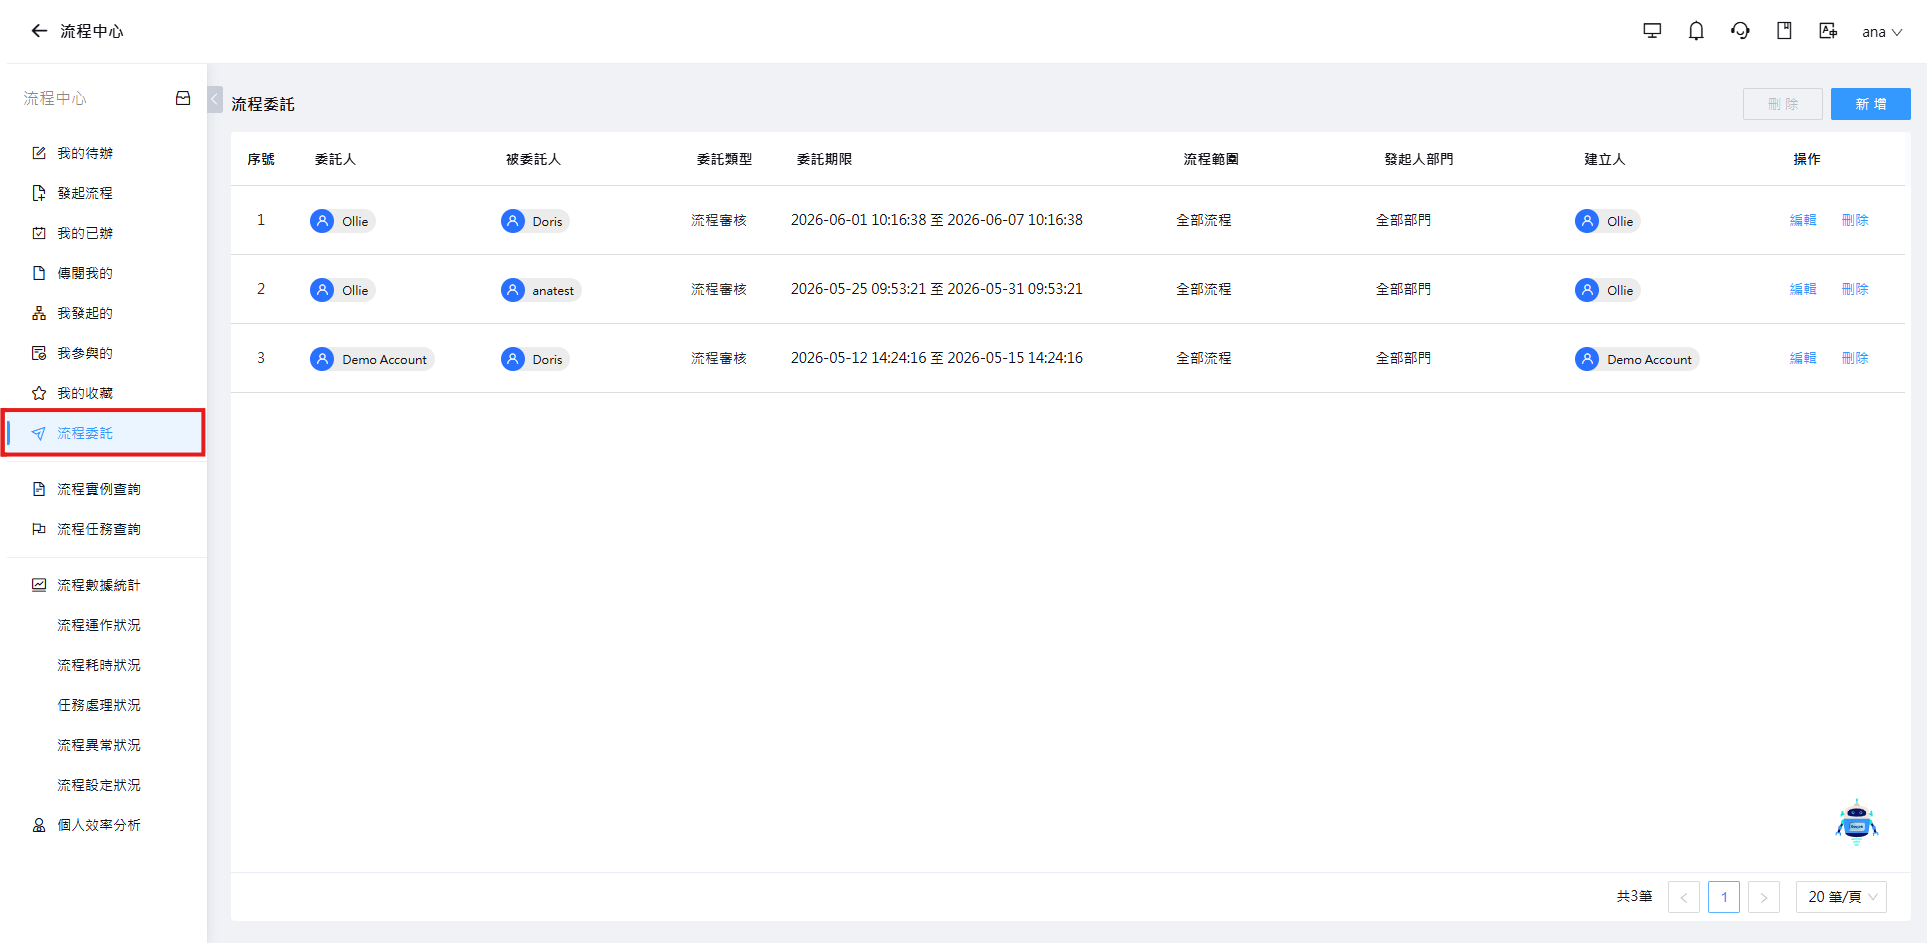This screenshot has width=1927, height=943.
Task: Click the 我的待辦 edit icon
Action: click(39, 153)
